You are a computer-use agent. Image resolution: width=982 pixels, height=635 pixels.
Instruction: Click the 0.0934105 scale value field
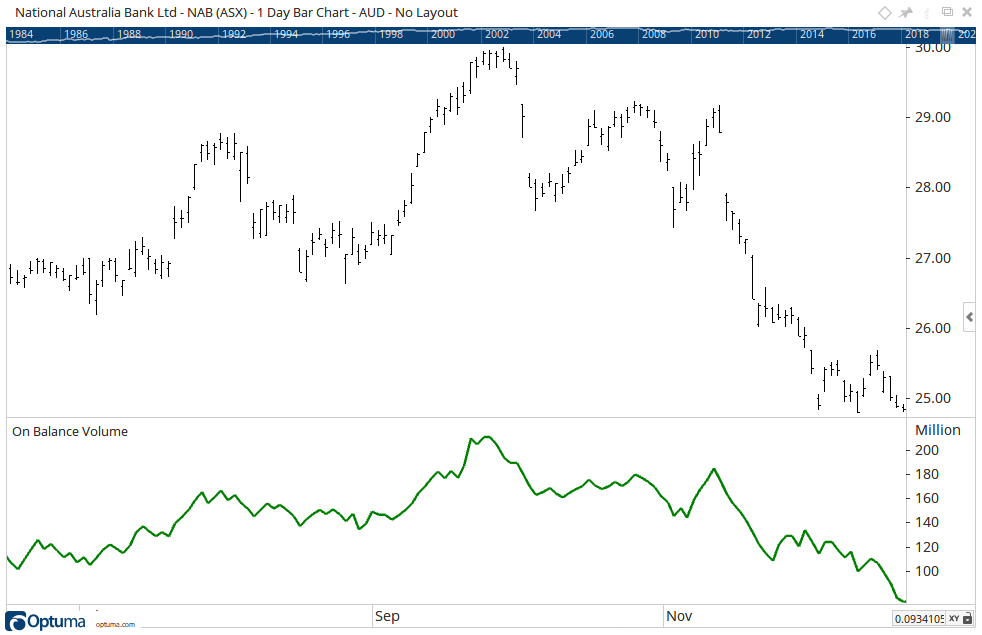coord(919,619)
